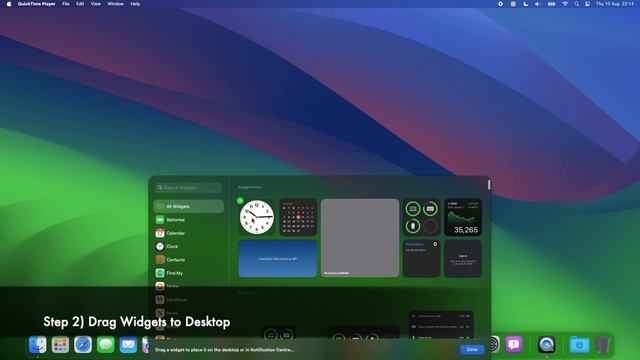Open the Help menu
The width and height of the screenshot is (640, 360).
(x=135, y=4)
